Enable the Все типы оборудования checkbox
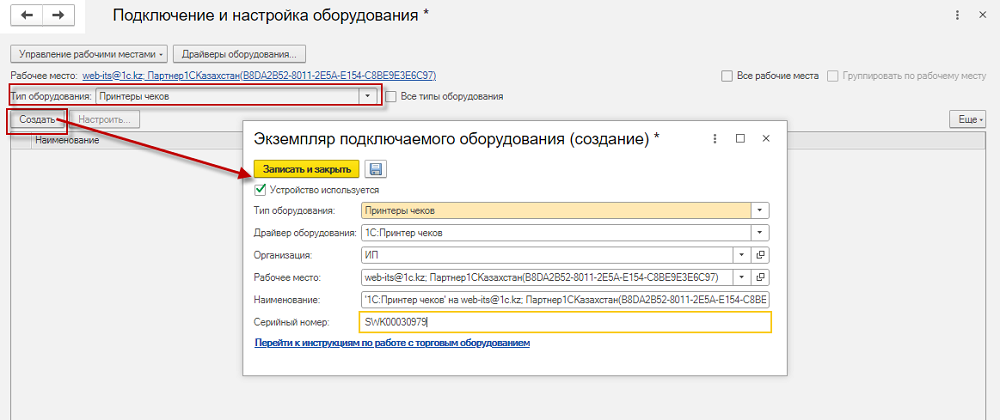 pyautogui.click(x=391, y=97)
